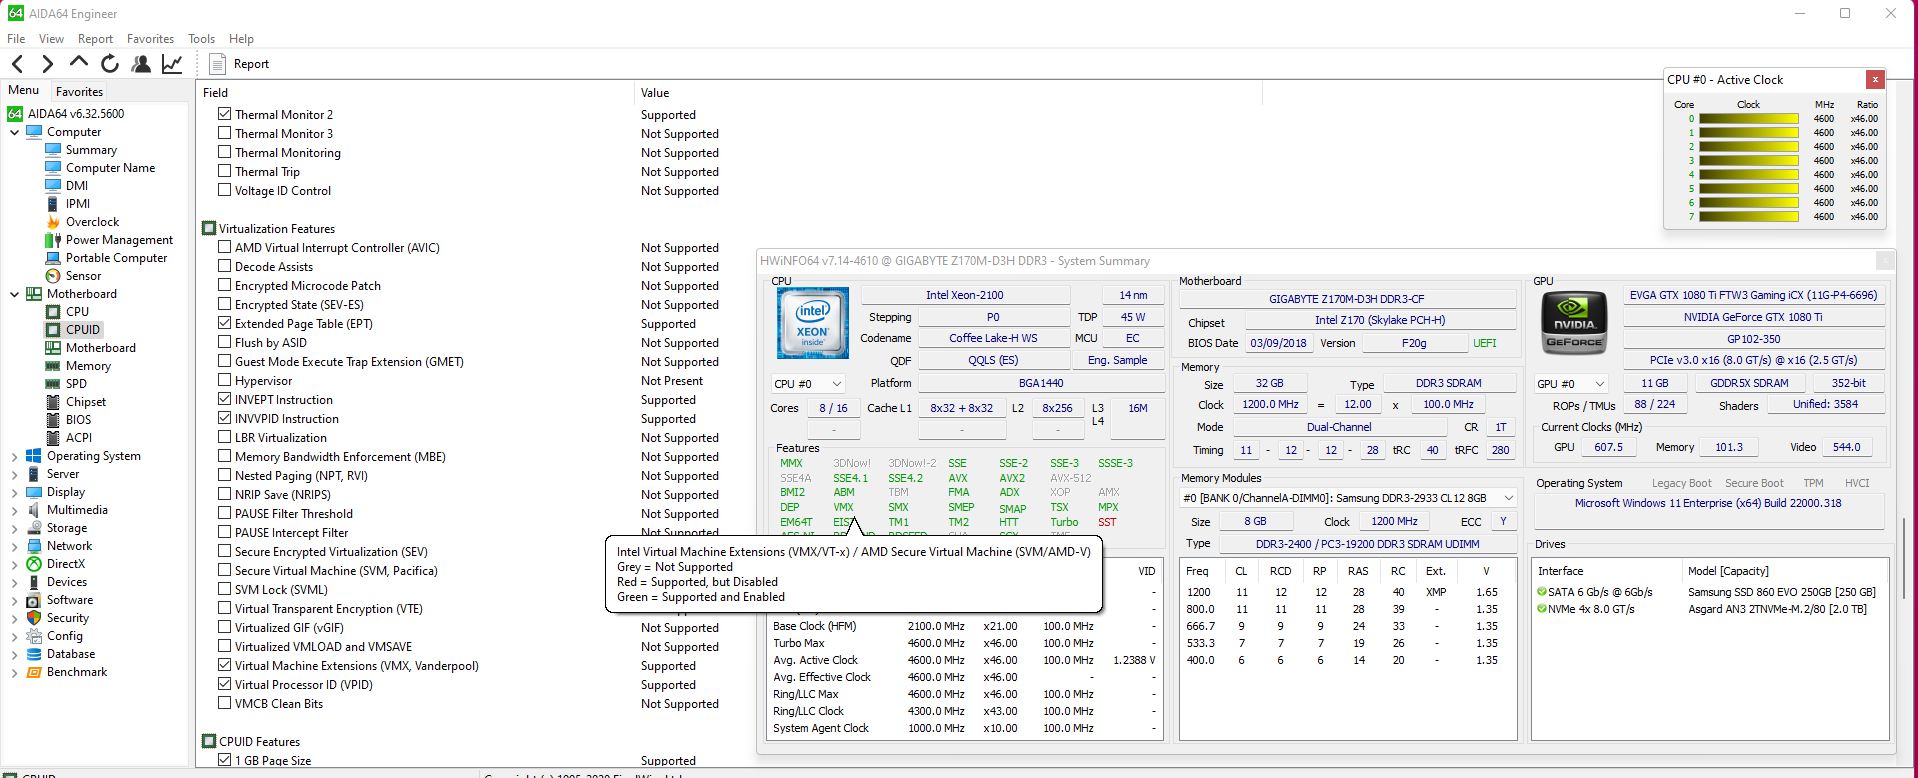1918x778 pixels.
Task: Click core 0 clock bar in Active Clock
Action: tap(1748, 119)
